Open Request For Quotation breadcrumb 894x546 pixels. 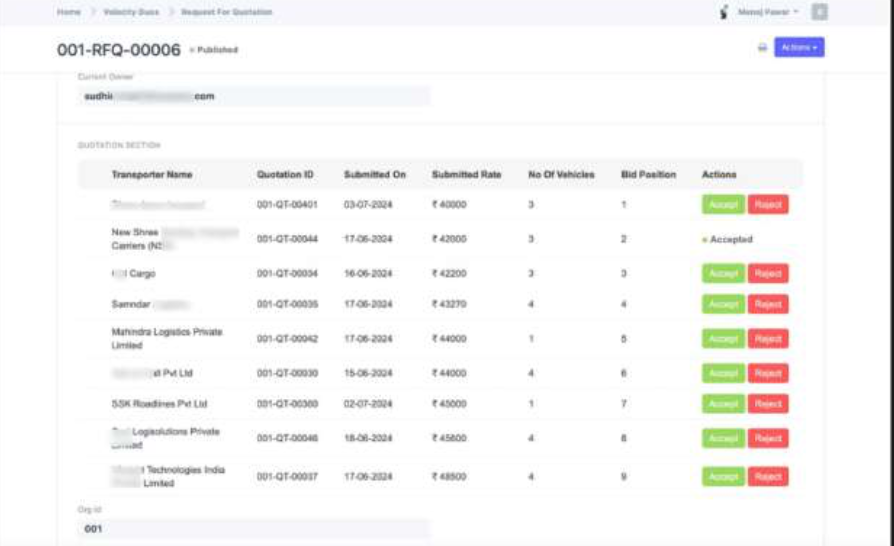click(226, 12)
